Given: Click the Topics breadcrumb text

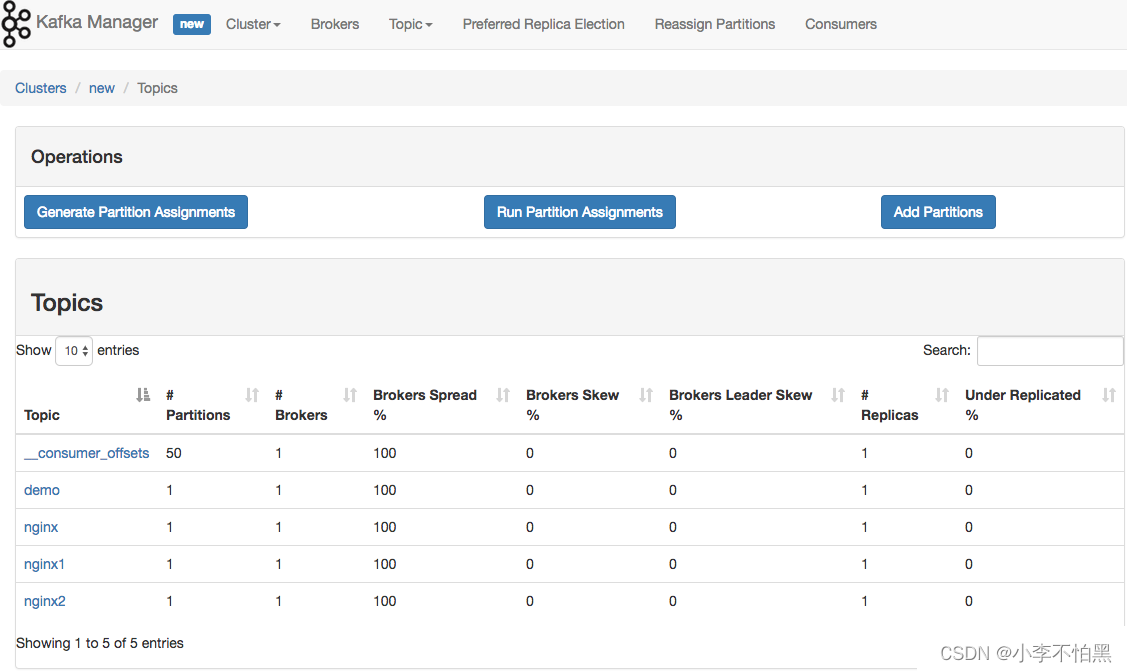Looking at the screenshot, I should point(157,88).
